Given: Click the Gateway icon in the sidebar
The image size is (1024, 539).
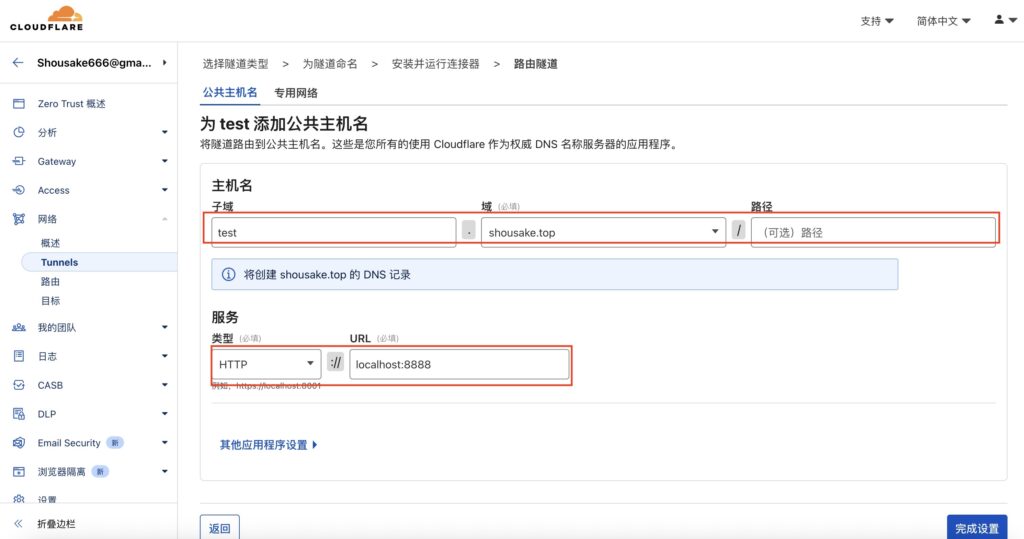Looking at the screenshot, I should 19,161.
